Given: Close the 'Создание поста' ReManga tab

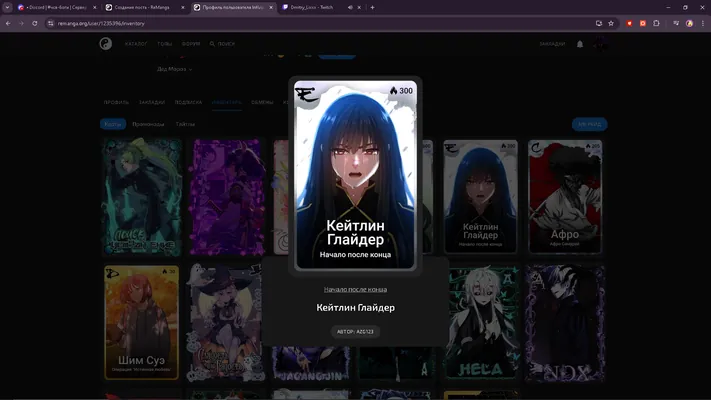Looking at the screenshot, I should (x=183, y=7).
